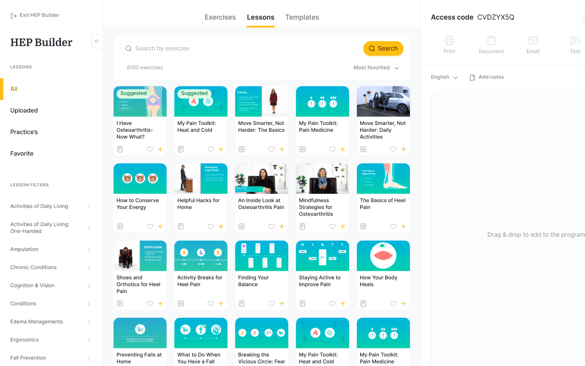Add 'Helpful Hacks for Home' with plus icon
This screenshot has width=585, height=366.
[x=221, y=226]
